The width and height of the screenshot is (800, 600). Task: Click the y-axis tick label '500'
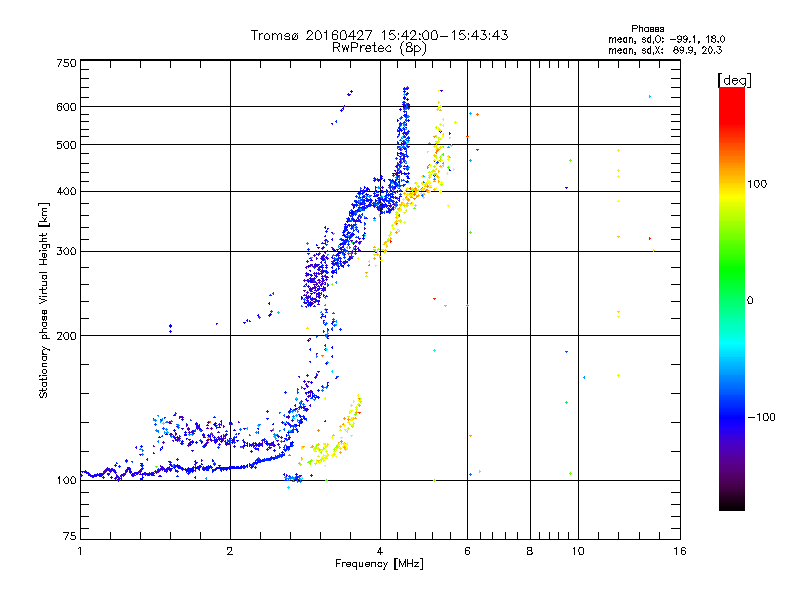tap(66, 145)
